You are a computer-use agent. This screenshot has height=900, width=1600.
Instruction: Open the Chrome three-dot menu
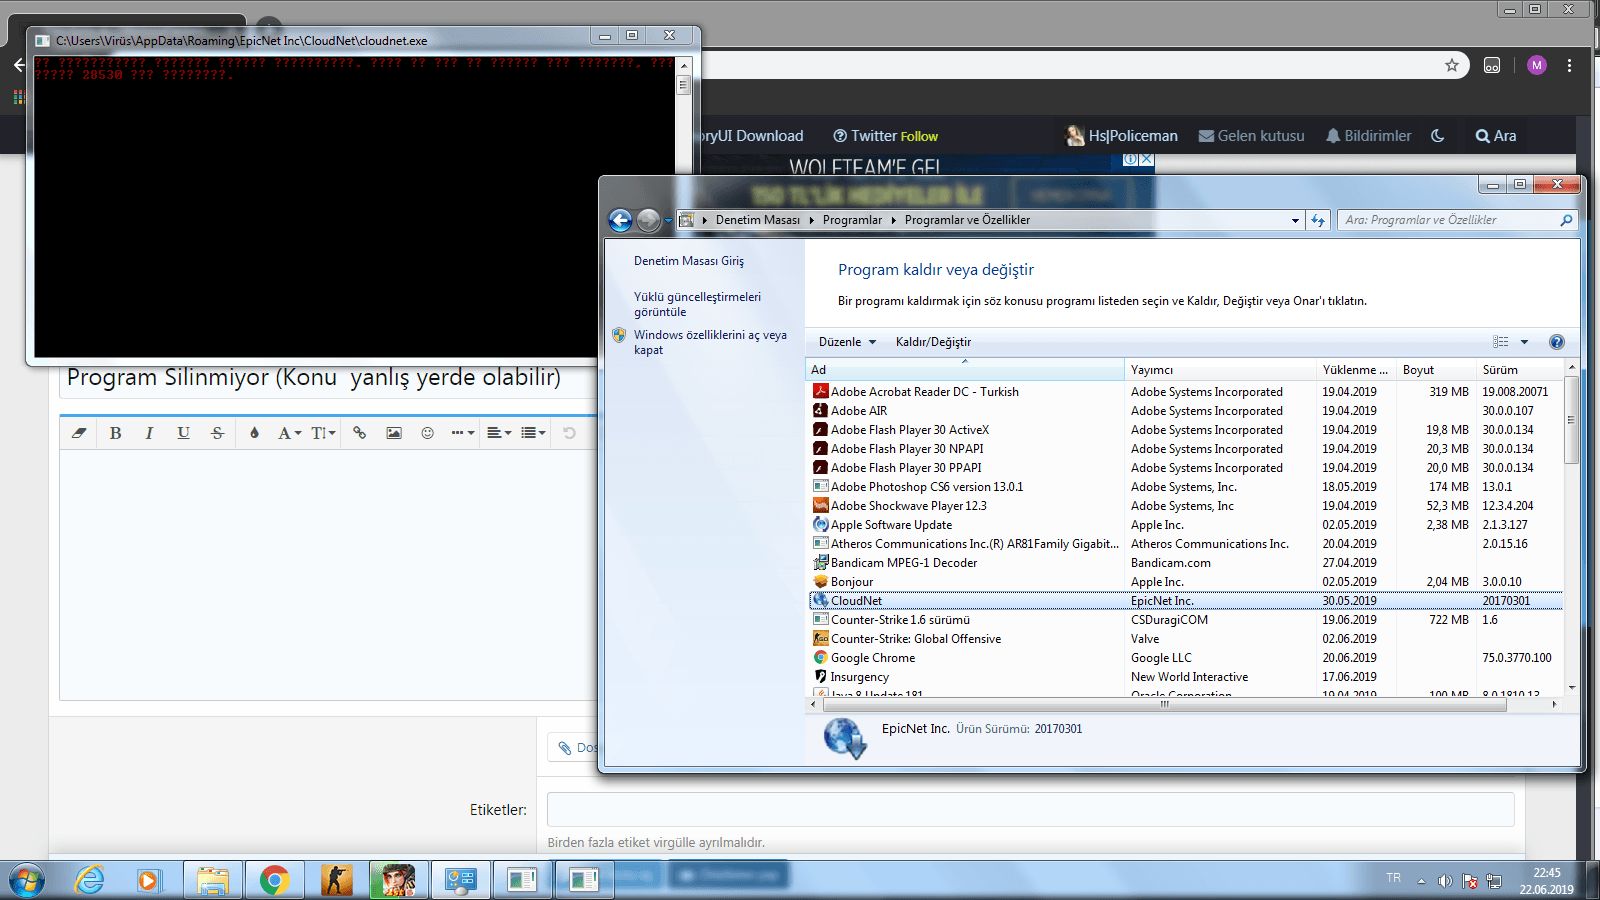pos(1570,65)
